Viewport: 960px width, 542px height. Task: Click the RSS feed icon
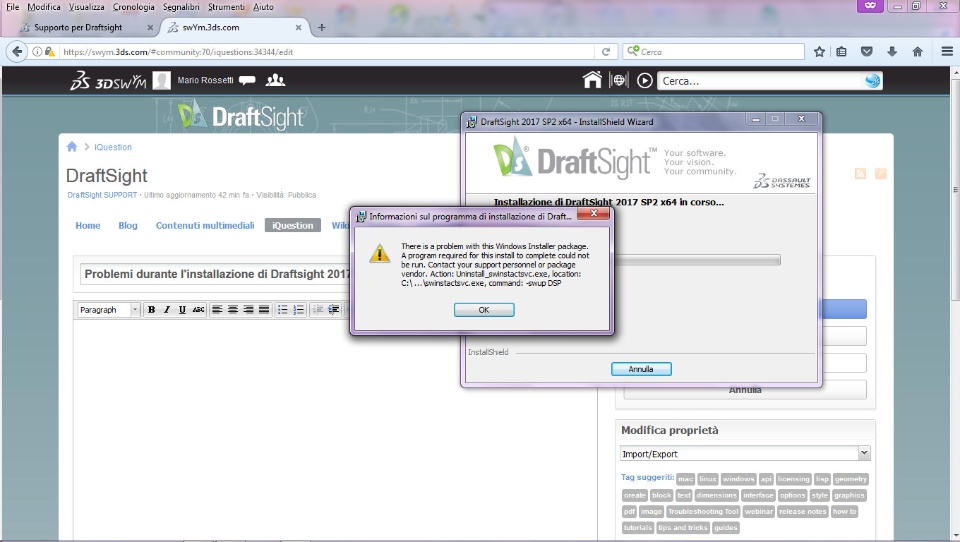pos(860,174)
